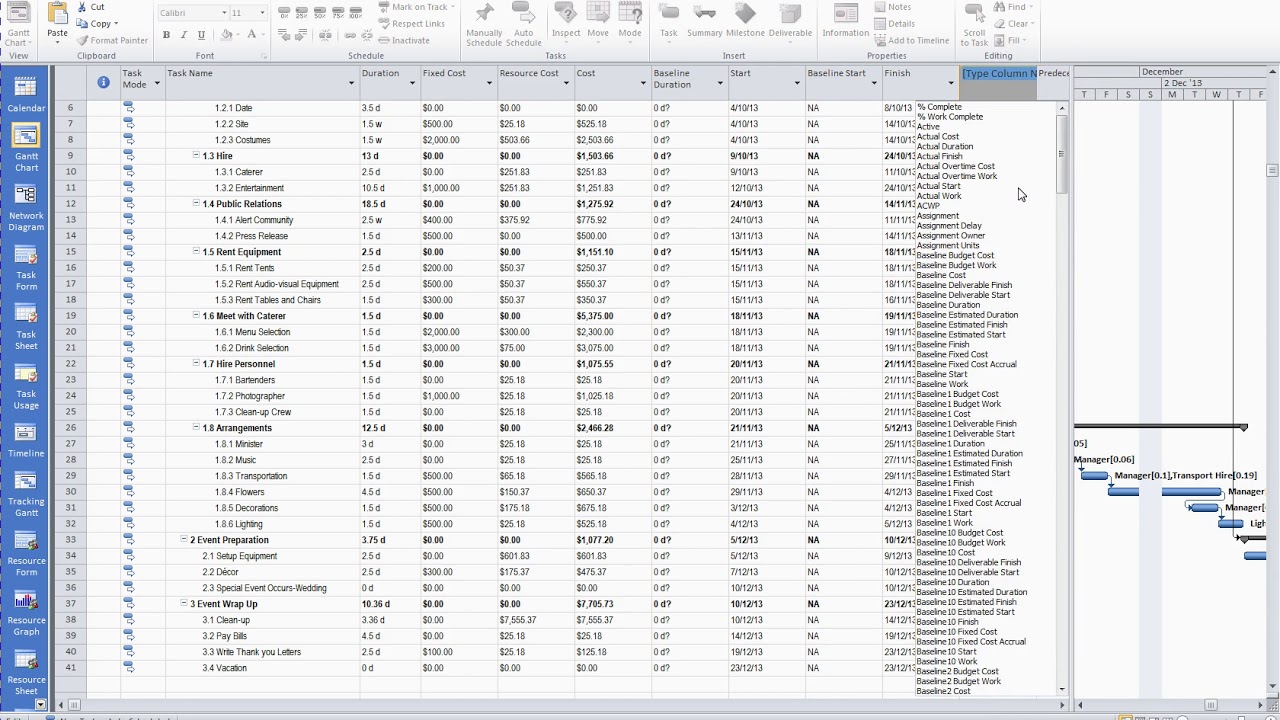Image resolution: width=1280 pixels, height=720 pixels.
Task: Select Assignment Delay field in the list
Action: pyautogui.click(x=949, y=226)
